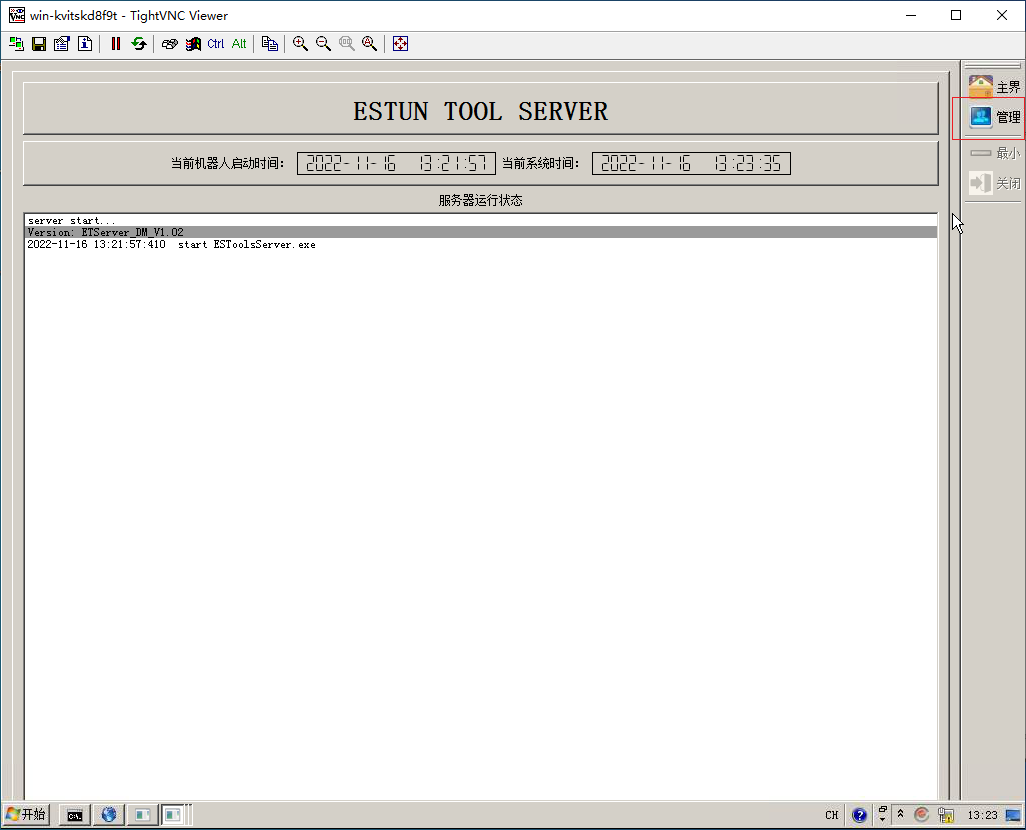Select the 'Version: ETServer_DM_V1.02' log line

point(481,232)
